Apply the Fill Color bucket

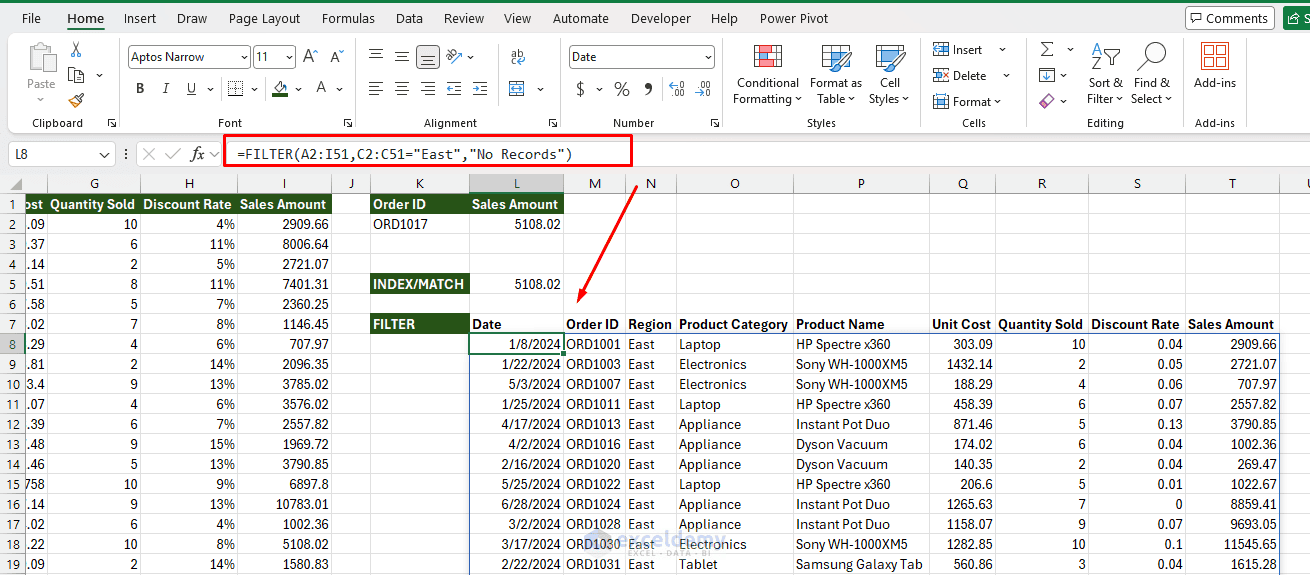(280, 89)
